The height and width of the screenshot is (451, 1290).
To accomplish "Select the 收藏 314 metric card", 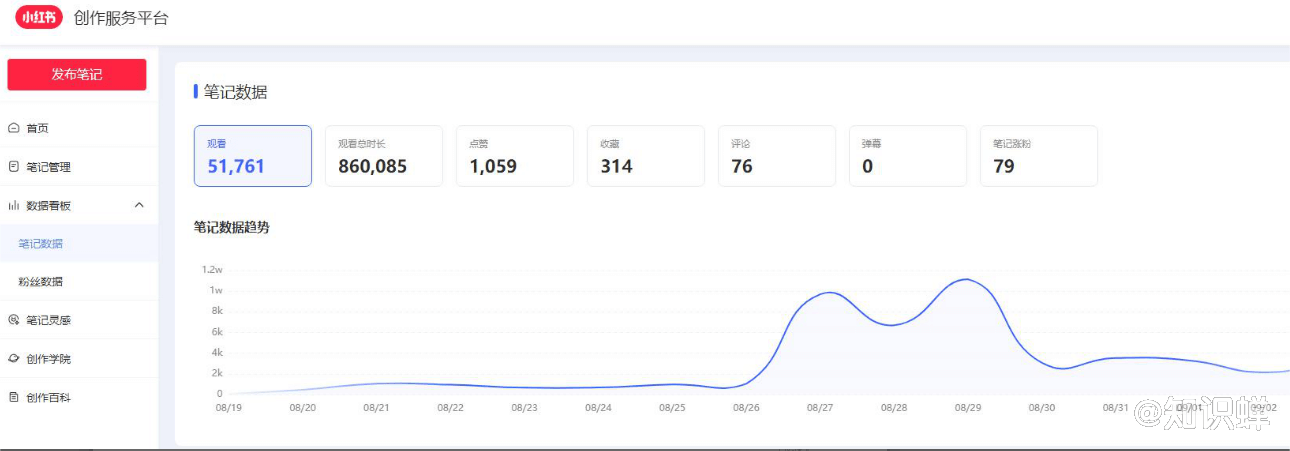I will tap(645, 156).
